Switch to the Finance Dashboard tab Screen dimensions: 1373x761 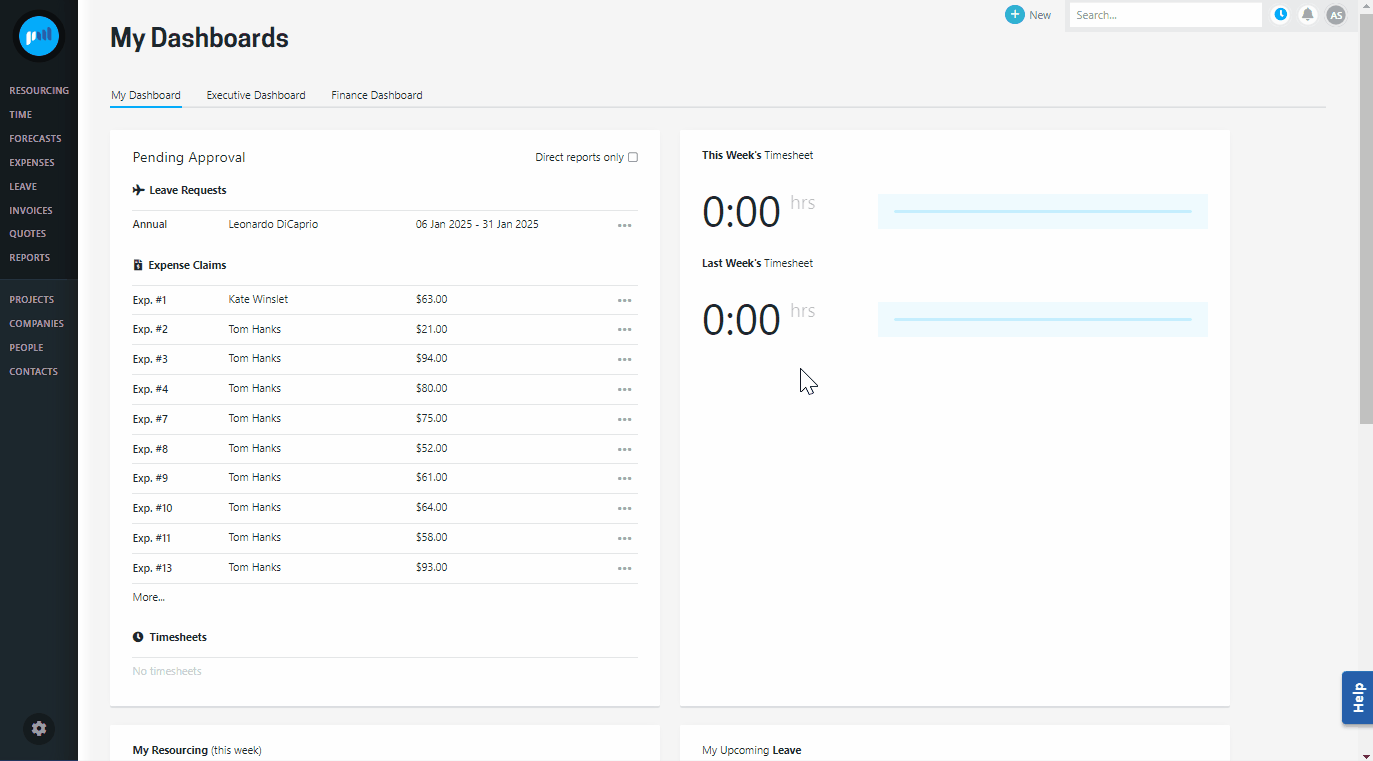(377, 95)
